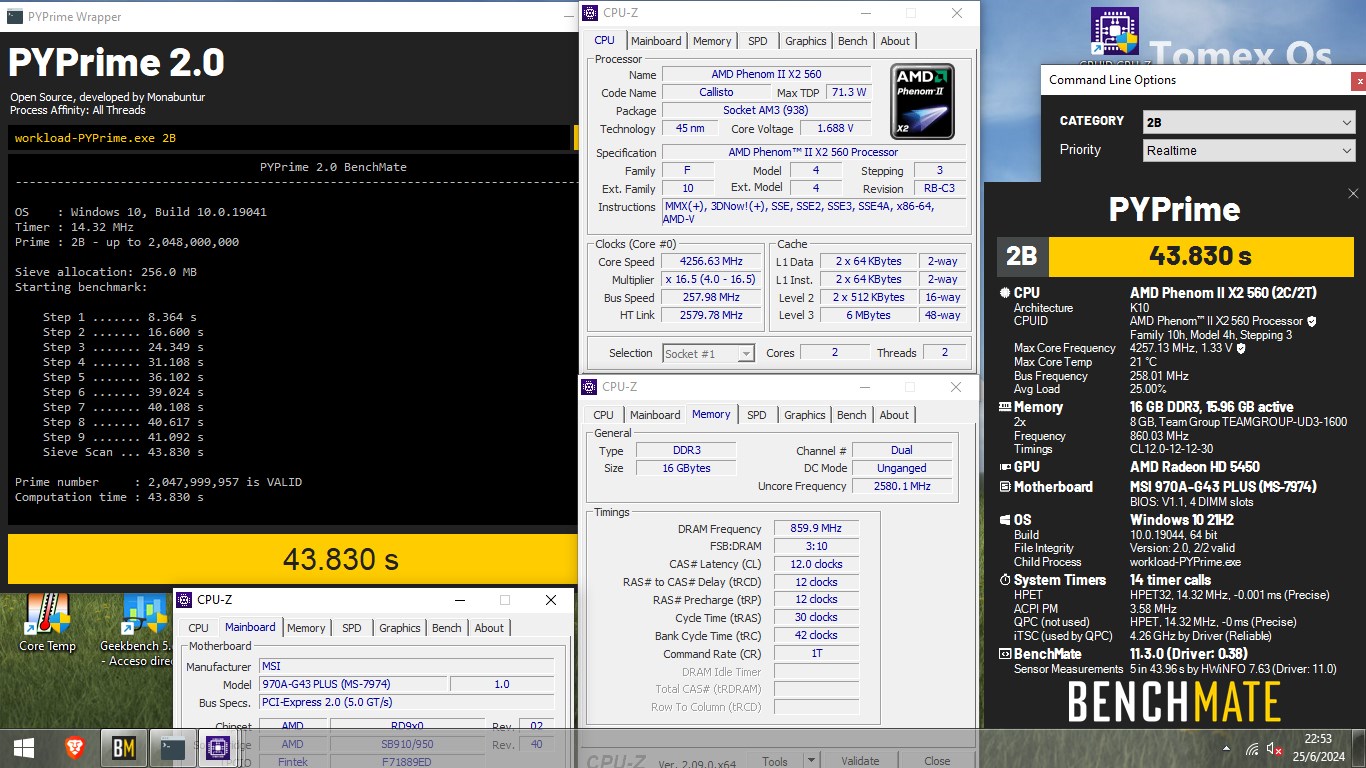Click the workload-PYPrime.exe 2B command field
This screenshot has height=768, width=1366.
point(289,138)
